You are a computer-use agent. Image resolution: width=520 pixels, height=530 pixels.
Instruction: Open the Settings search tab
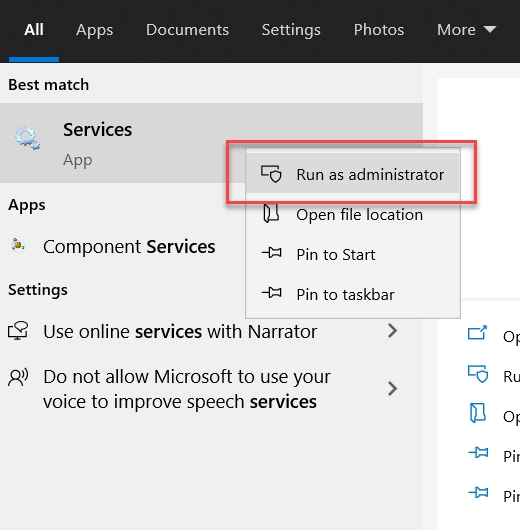click(291, 30)
